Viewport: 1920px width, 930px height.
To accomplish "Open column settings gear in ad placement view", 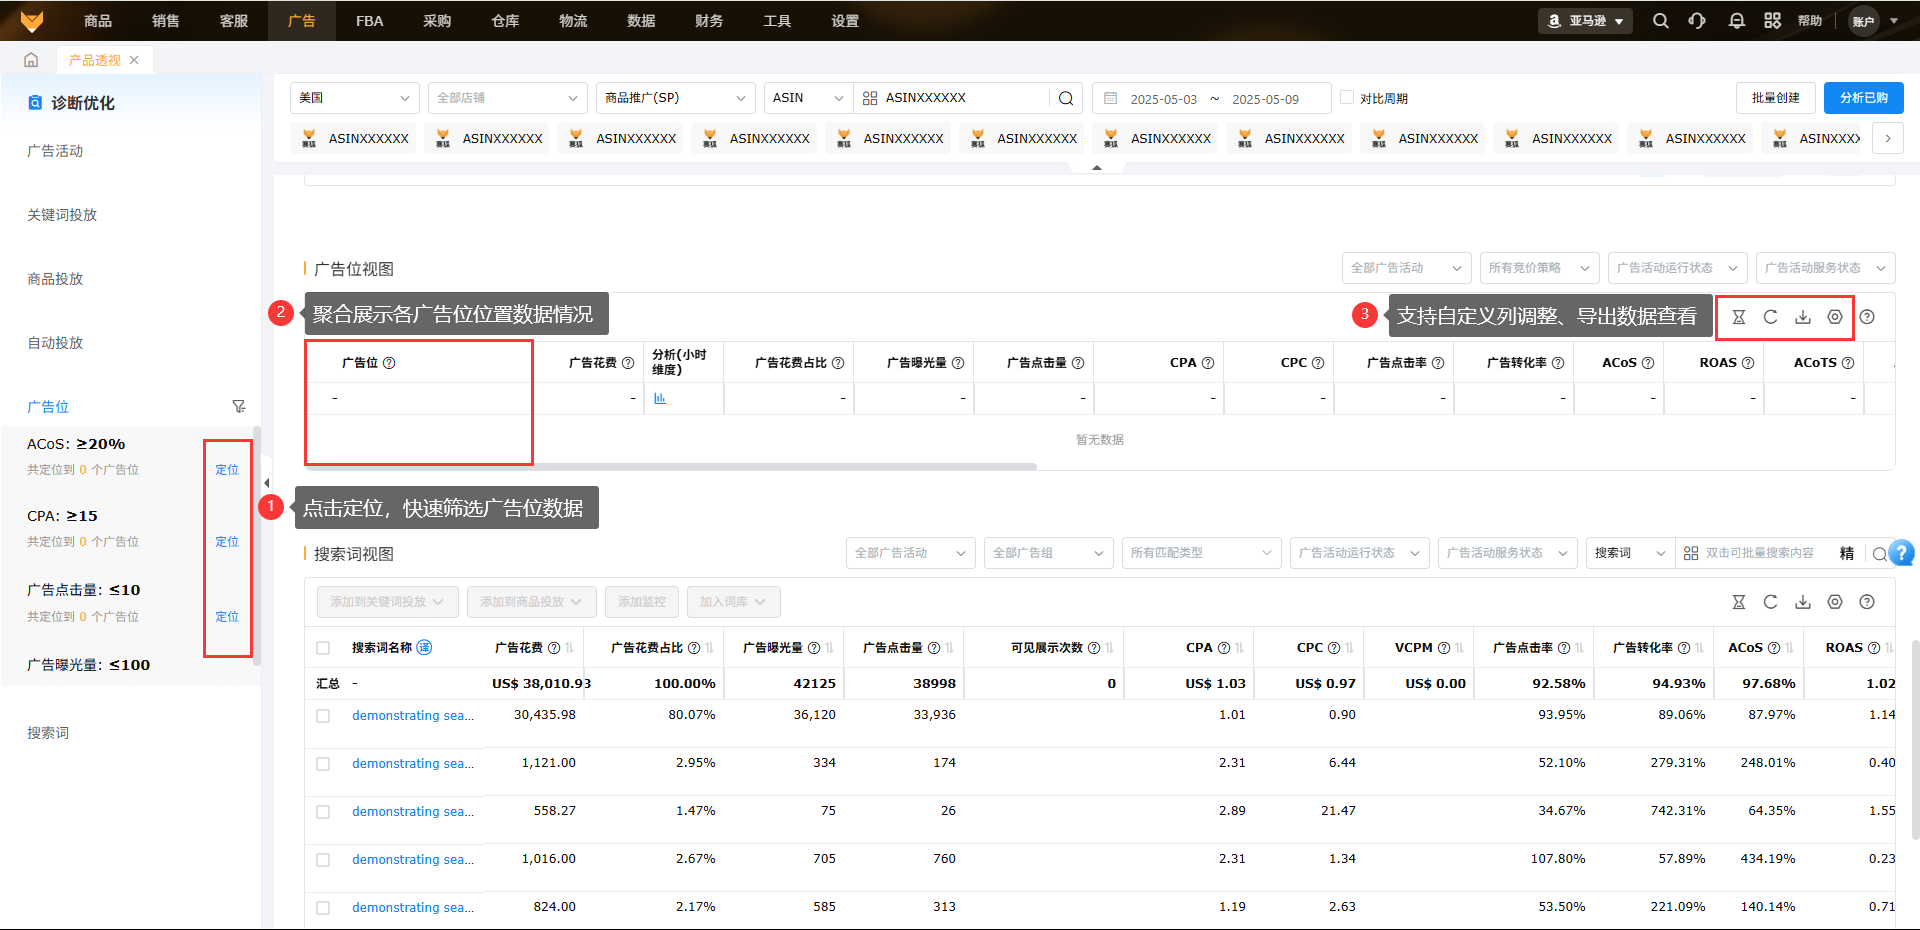I will point(1834,317).
